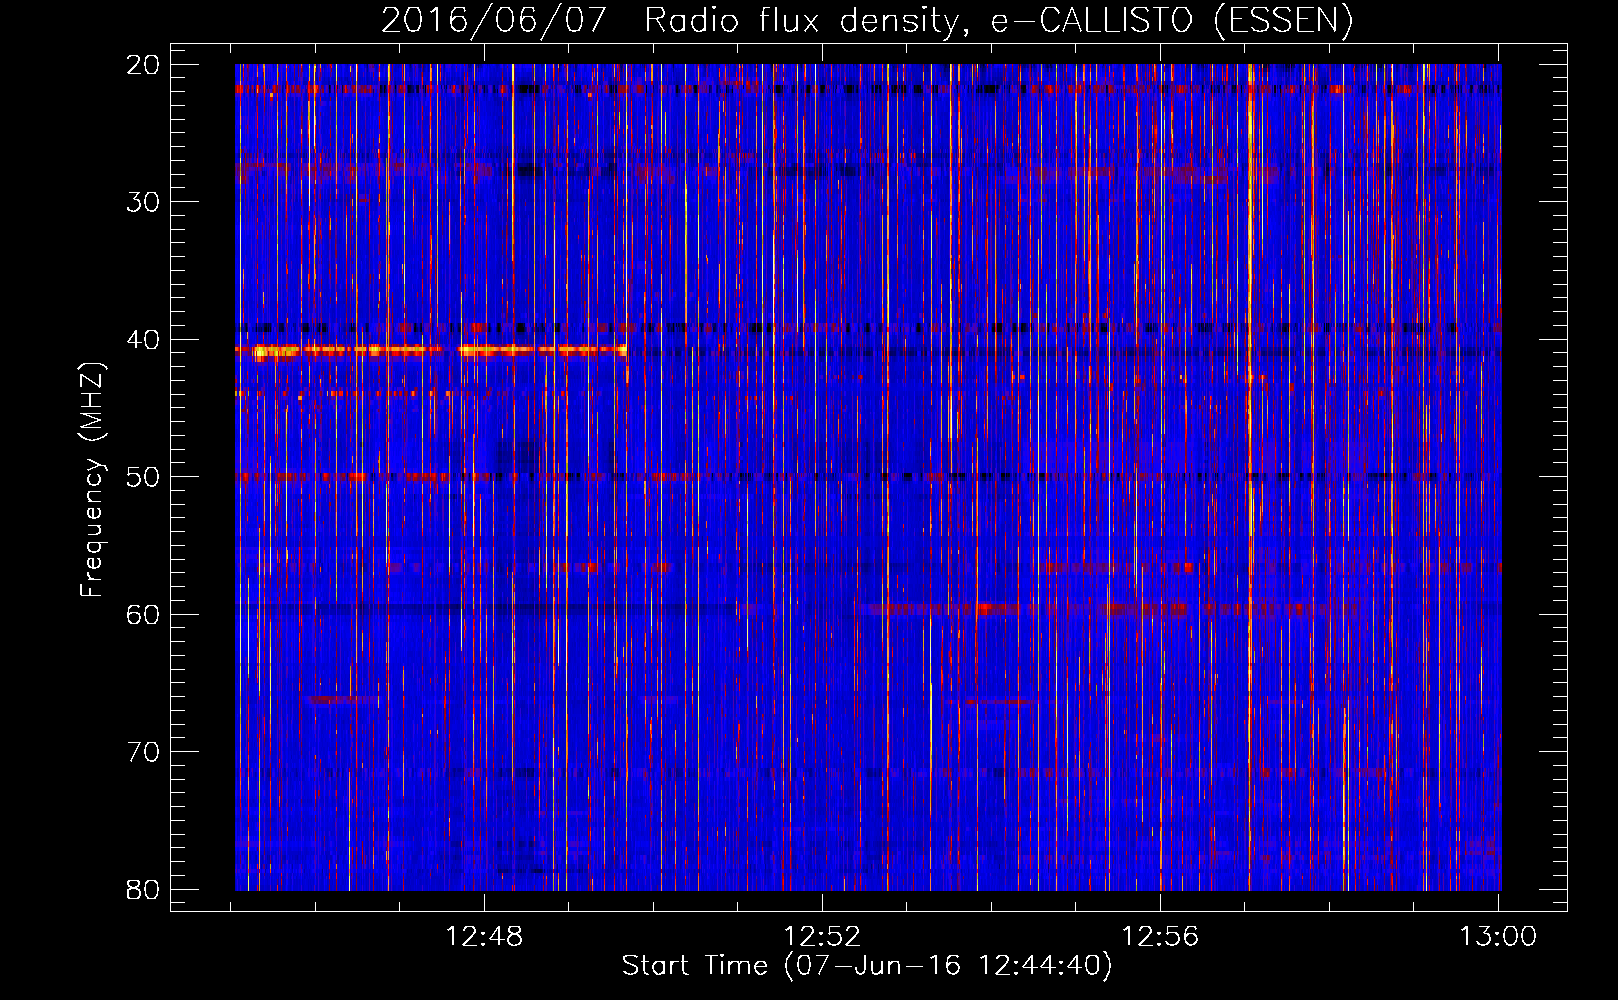Click the 20 MHz frequency tick label
The image size is (1618, 1000).
143,65
